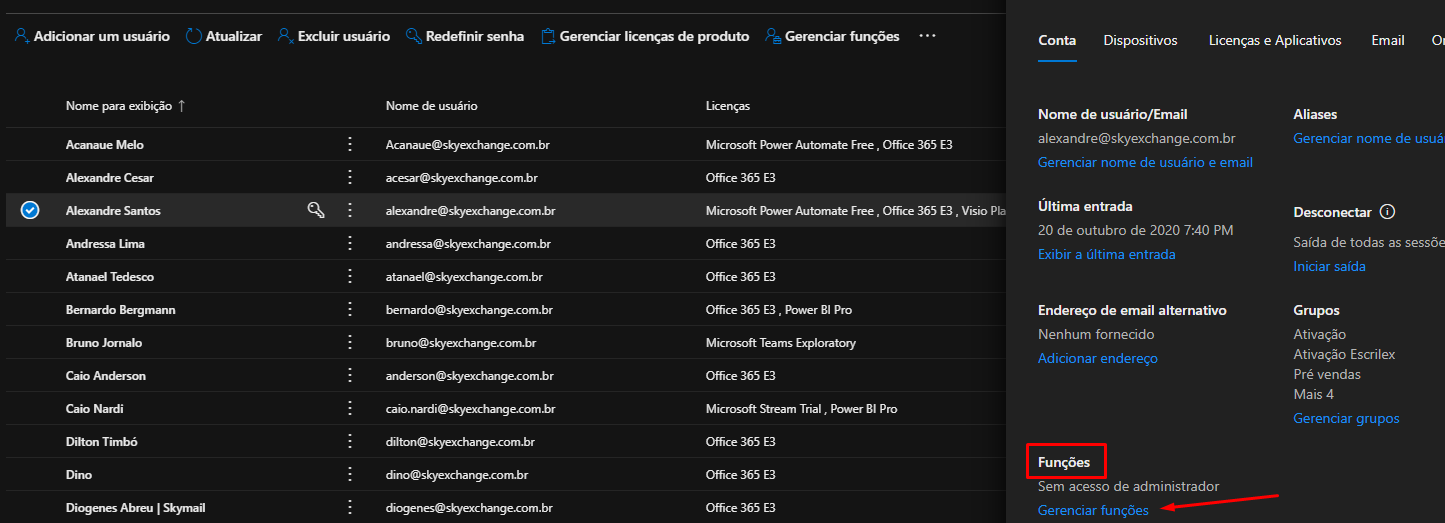This screenshot has width=1445, height=523.
Task: Open more actions for Atanael Tedesco
Action: tap(350, 276)
